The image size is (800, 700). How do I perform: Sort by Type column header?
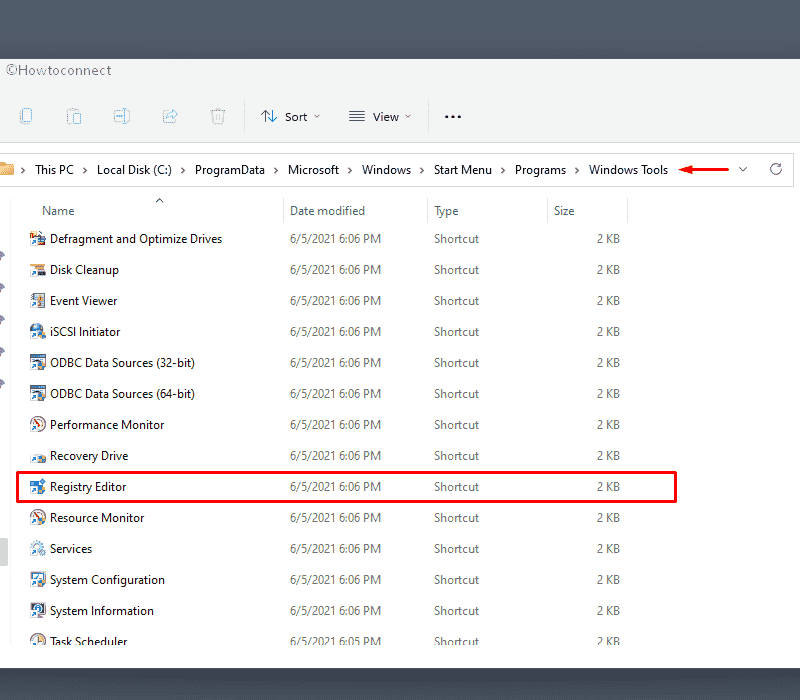click(x=446, y=211)
